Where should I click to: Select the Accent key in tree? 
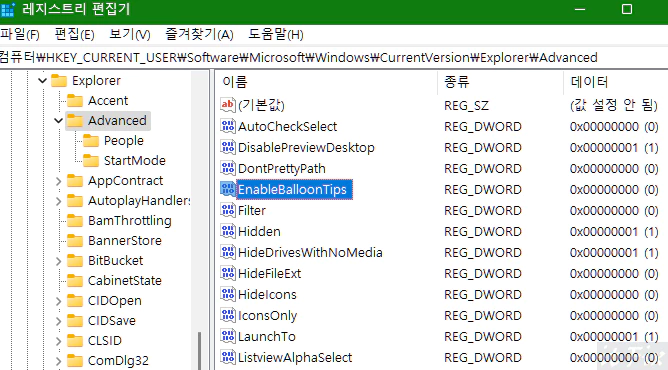(108, 100)
